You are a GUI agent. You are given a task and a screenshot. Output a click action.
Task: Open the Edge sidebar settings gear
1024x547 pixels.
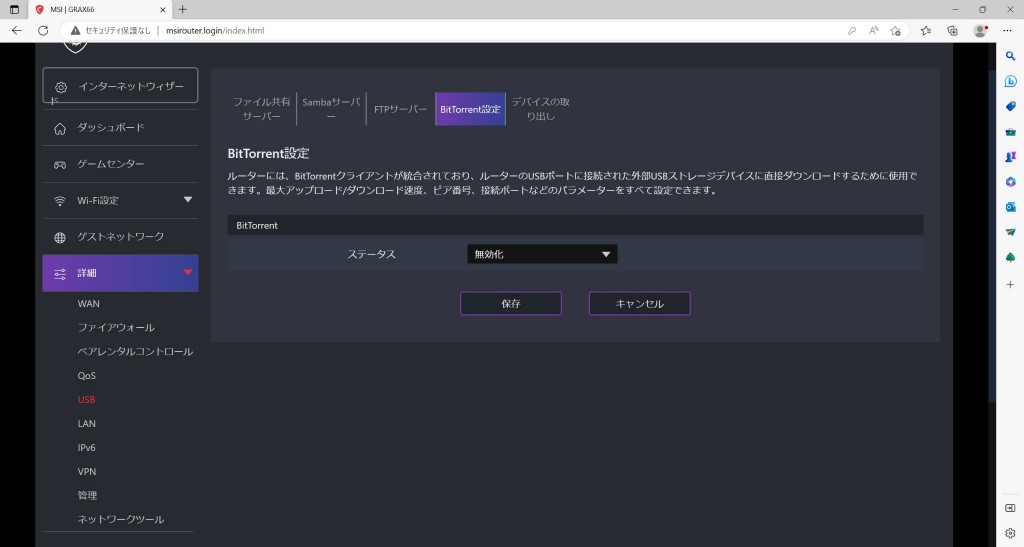[1010, 533]
